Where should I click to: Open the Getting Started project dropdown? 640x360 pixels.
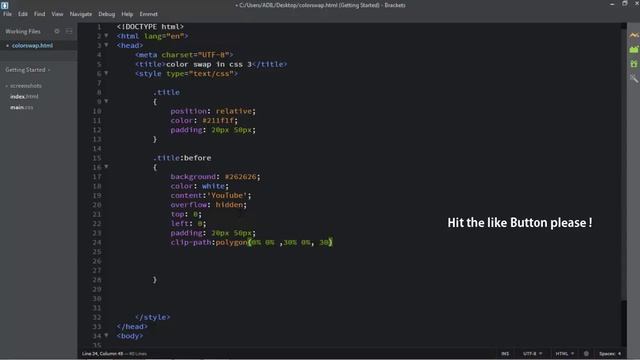click(x=28, y=70)
